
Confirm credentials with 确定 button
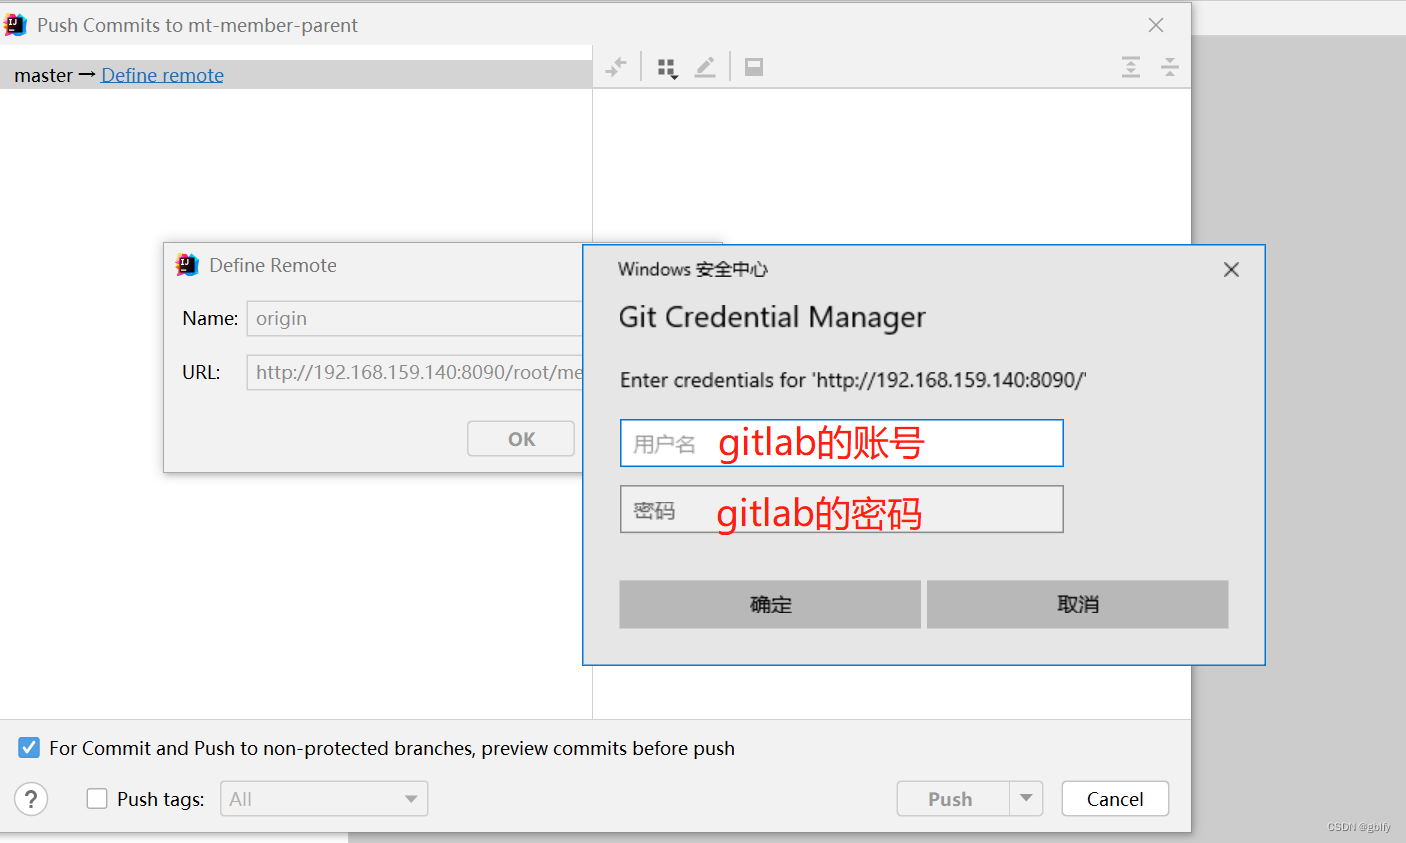point(770,604)
